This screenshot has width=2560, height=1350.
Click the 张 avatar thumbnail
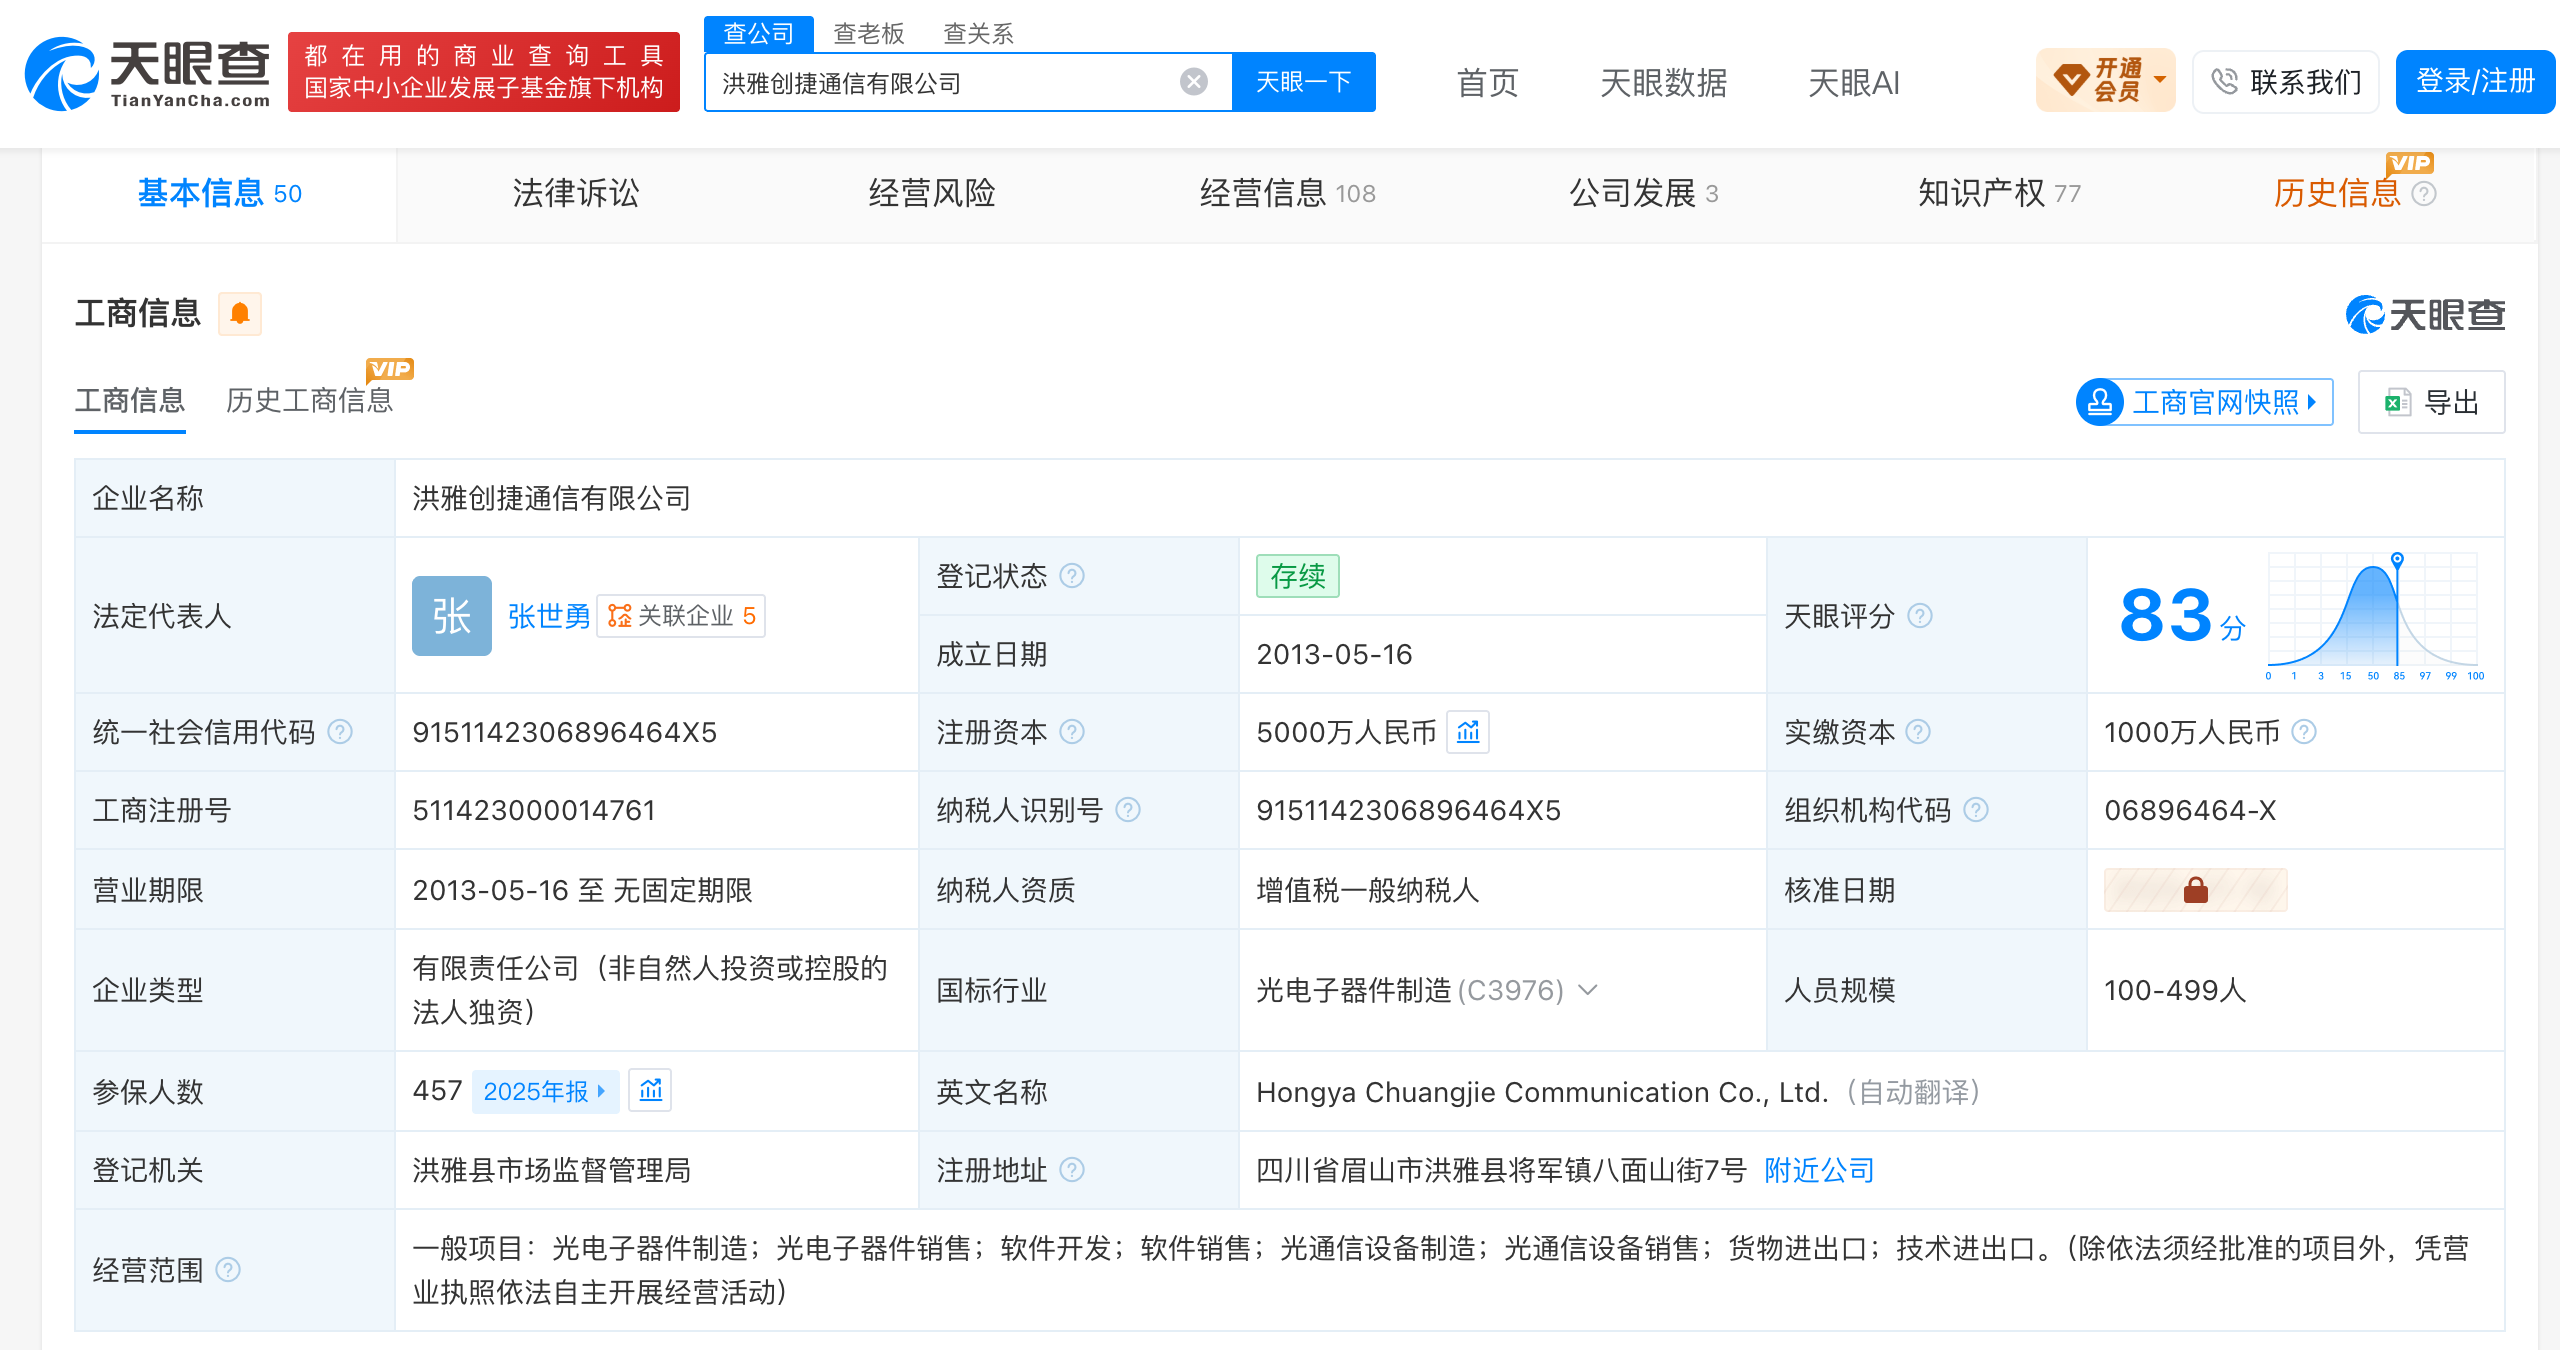(x=452, y=616)
